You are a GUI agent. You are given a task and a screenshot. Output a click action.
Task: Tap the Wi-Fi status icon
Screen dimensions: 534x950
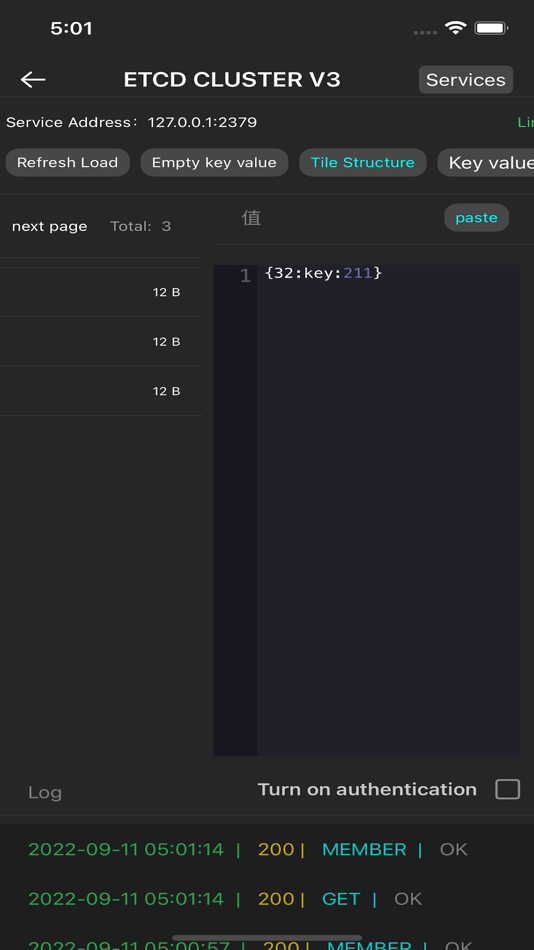tap(455, 28)
